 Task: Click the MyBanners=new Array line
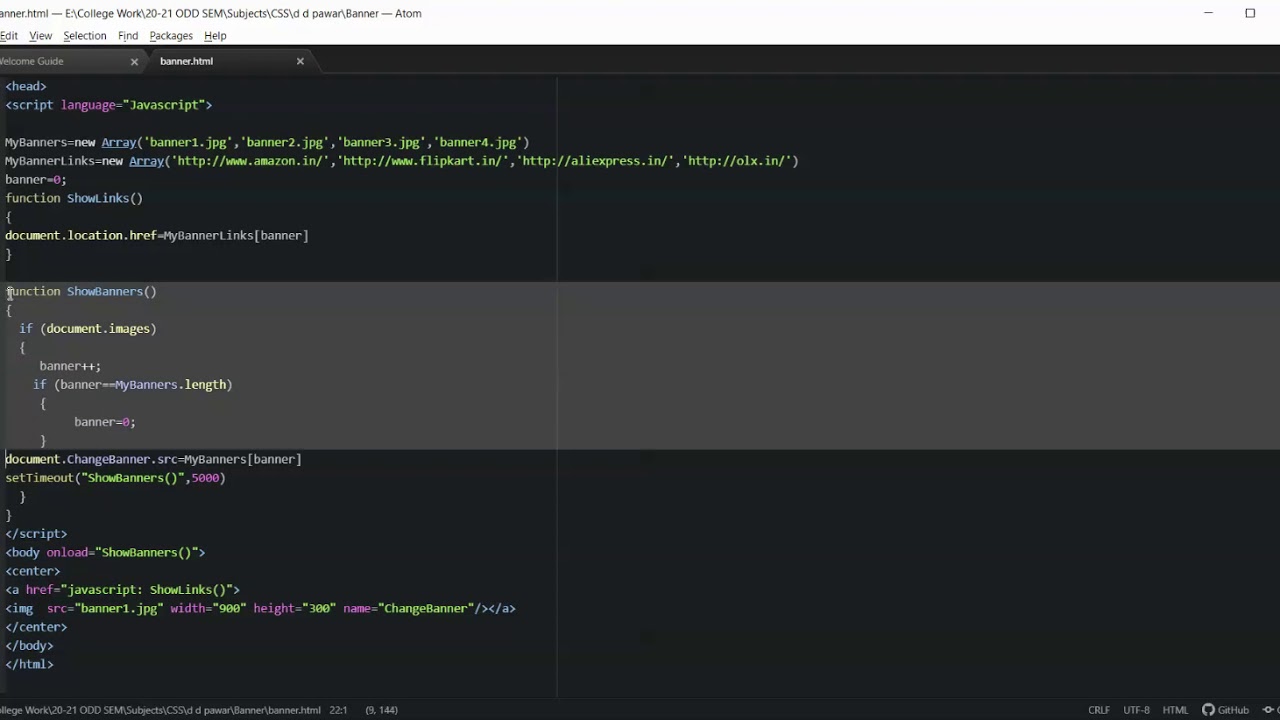click(x=267, y=142)
